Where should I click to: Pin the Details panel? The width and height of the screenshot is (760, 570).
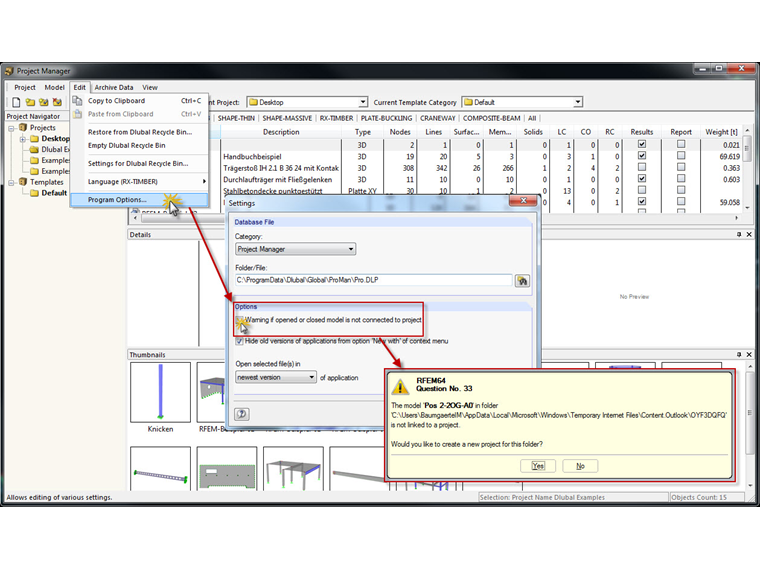click(739, 235)
